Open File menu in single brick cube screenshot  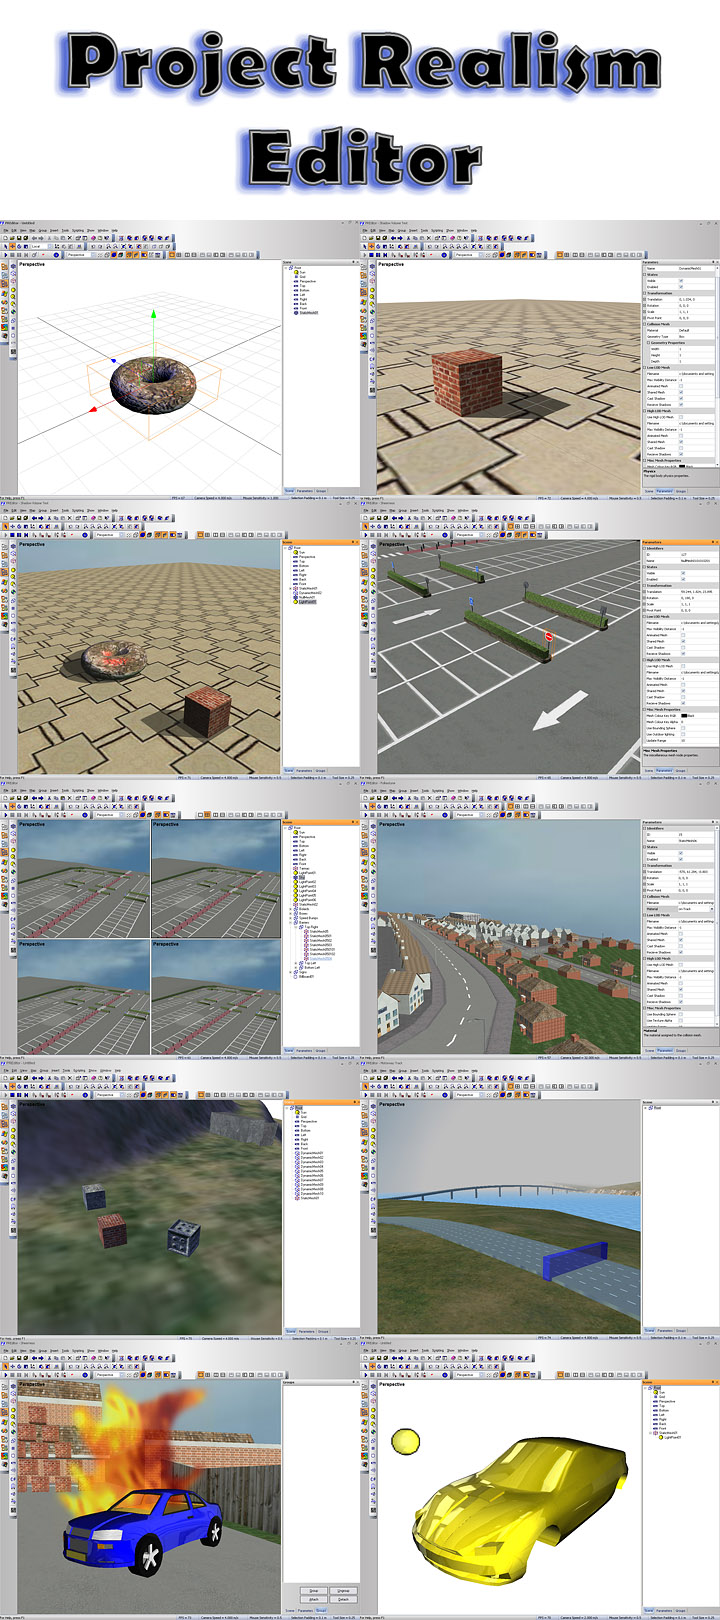click(x=366, y=230)
